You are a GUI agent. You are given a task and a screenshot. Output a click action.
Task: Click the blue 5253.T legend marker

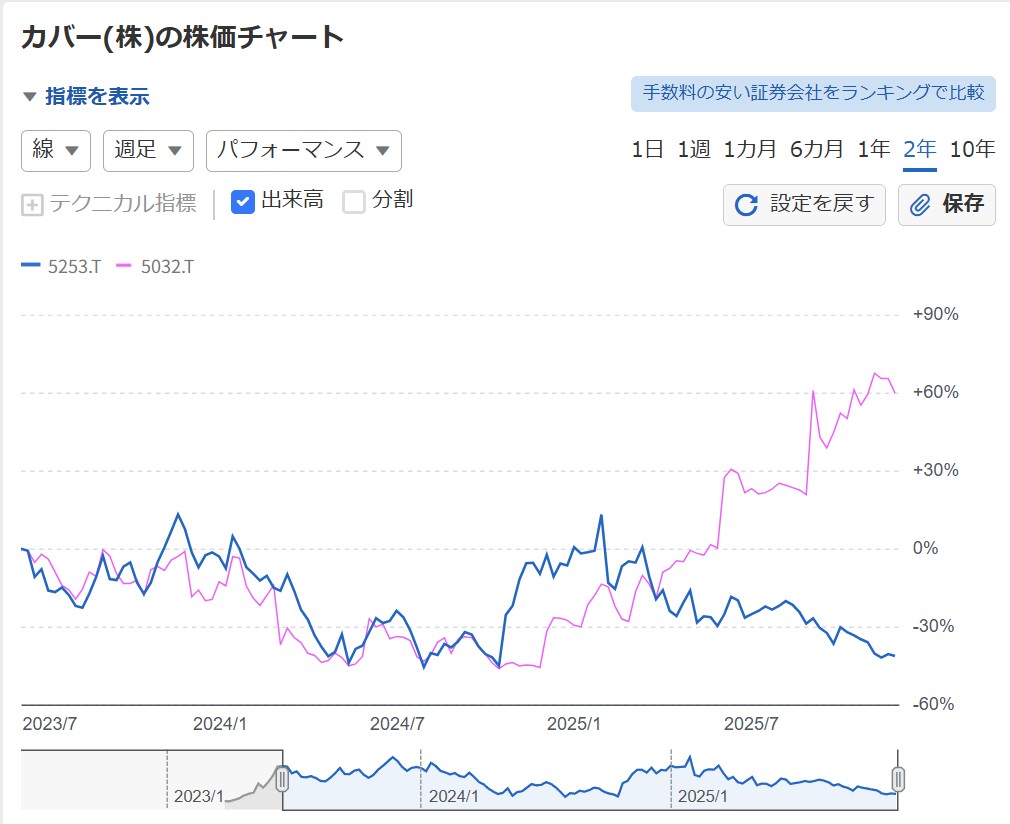pyautogui.click(x=31, y=266)
